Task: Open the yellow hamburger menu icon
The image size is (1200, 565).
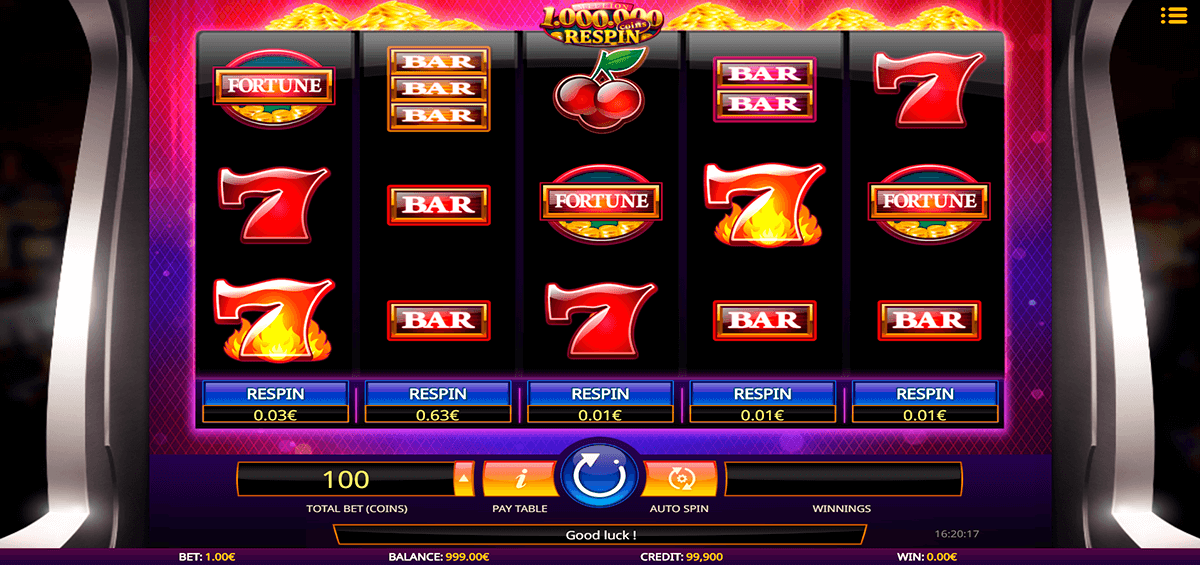Action: [1173, 15]
